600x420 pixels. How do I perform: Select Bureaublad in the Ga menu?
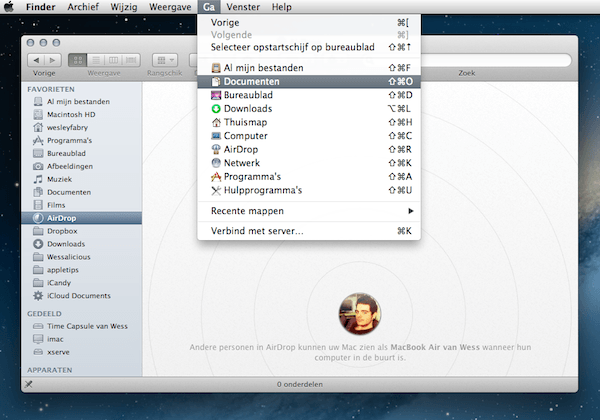309,95
